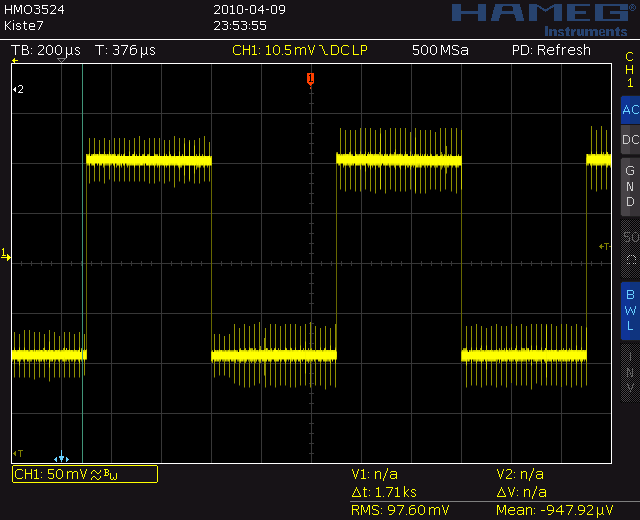Click the cyan cursor arrow marker
This screenshot has width=640, height=520.
click(61, 456)
